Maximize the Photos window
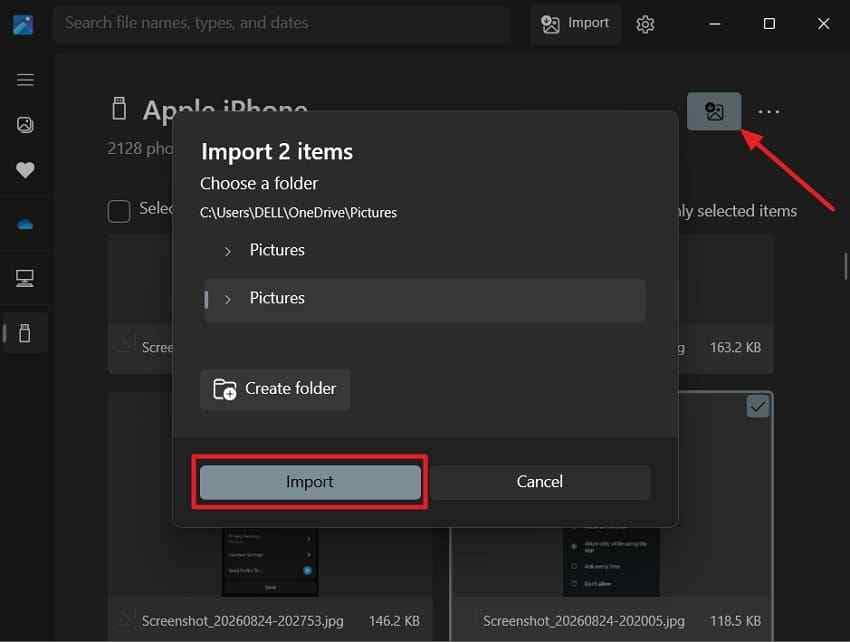This screenshot has width=850, height=642. point(769,24)
